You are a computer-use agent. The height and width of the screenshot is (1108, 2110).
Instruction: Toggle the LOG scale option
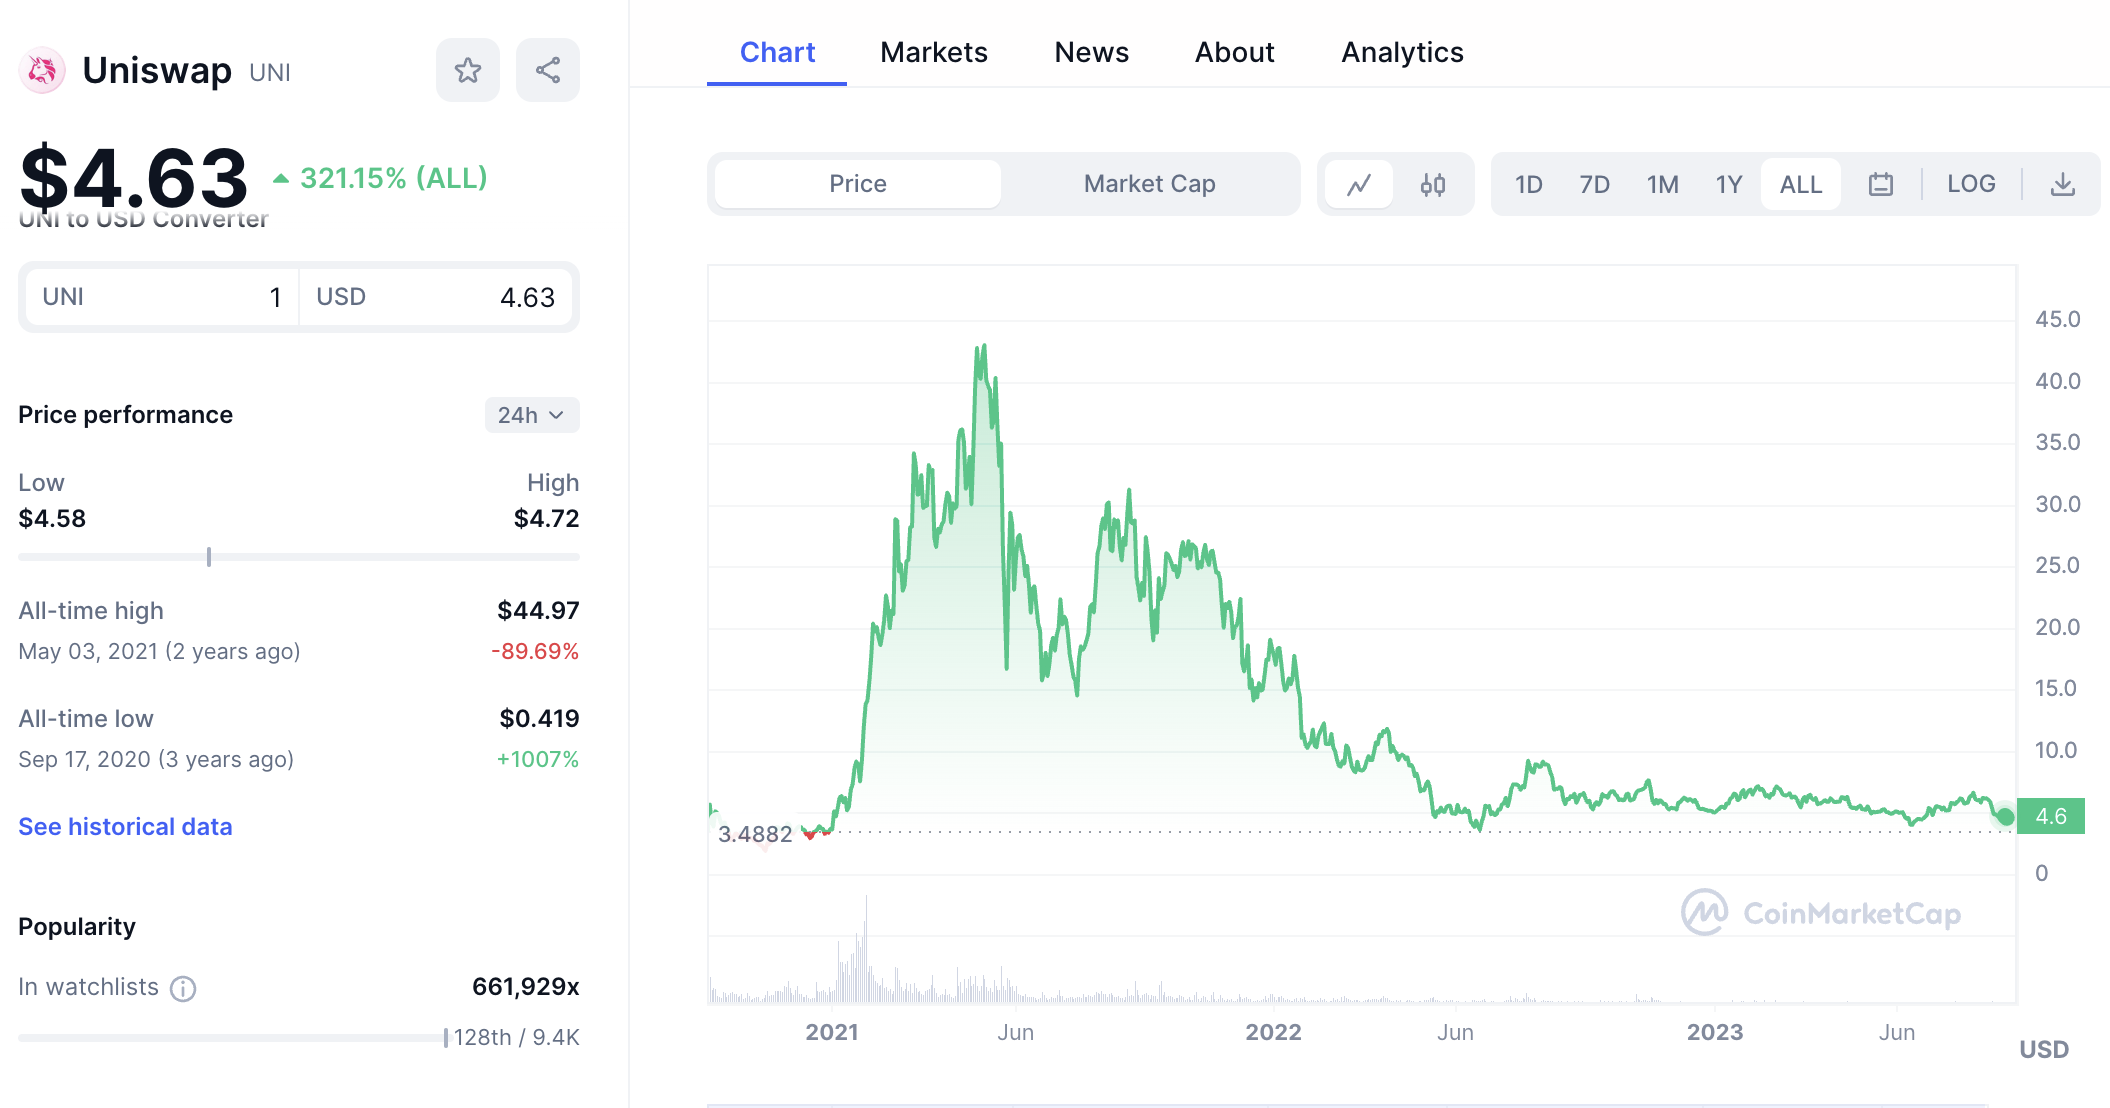point(1971,184)
